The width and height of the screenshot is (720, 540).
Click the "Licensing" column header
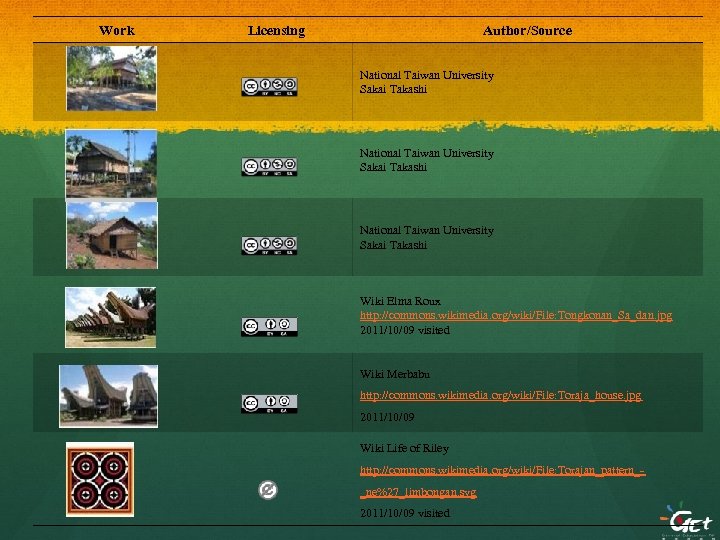276,31
